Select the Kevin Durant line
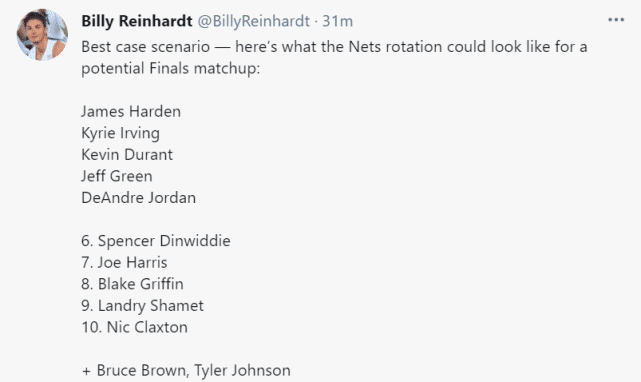This screenshot has height=382, width=641. tap(127, 155)
